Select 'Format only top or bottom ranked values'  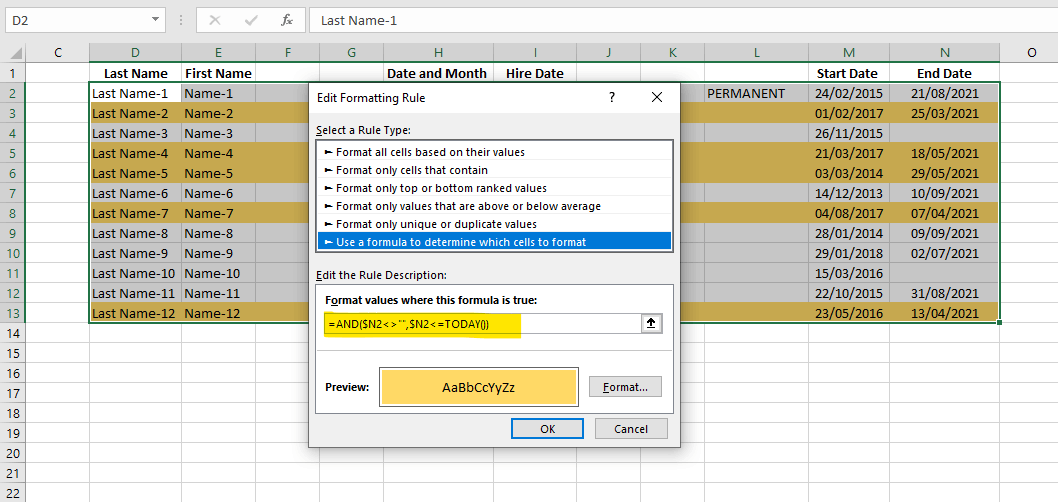click(495, 188)
